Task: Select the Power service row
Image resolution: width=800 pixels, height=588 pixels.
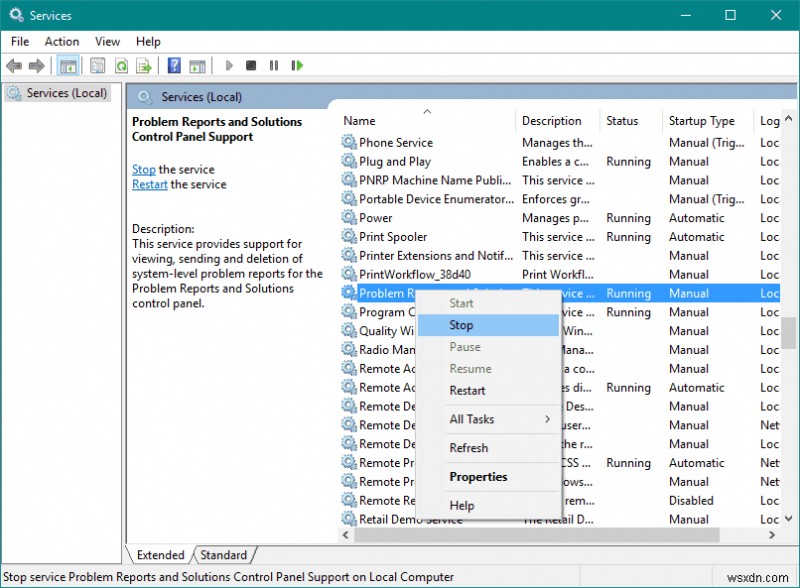Action: (560, 218)
